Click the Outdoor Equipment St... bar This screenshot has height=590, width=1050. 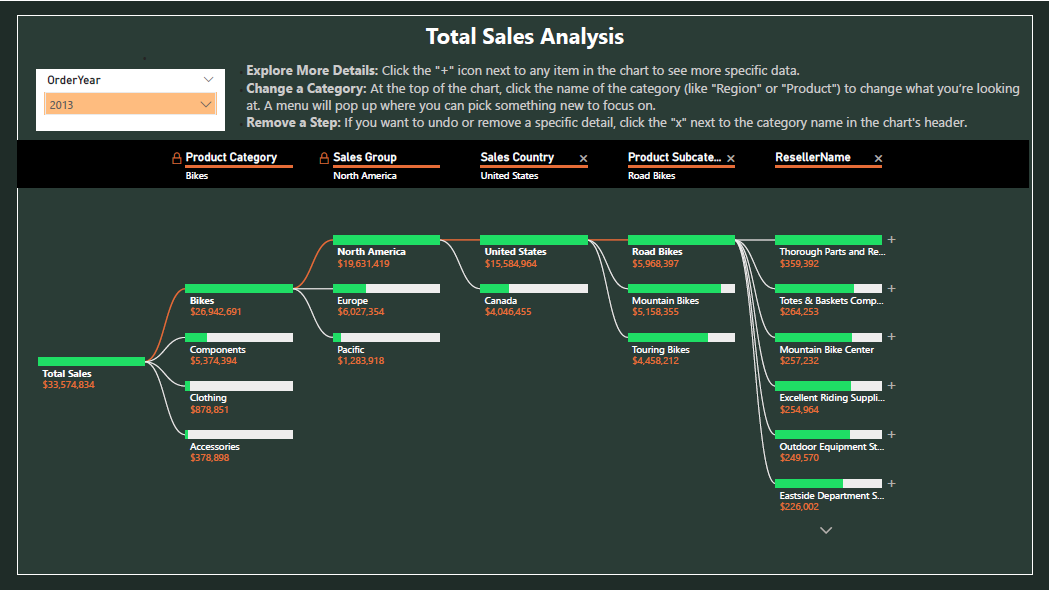828,435
